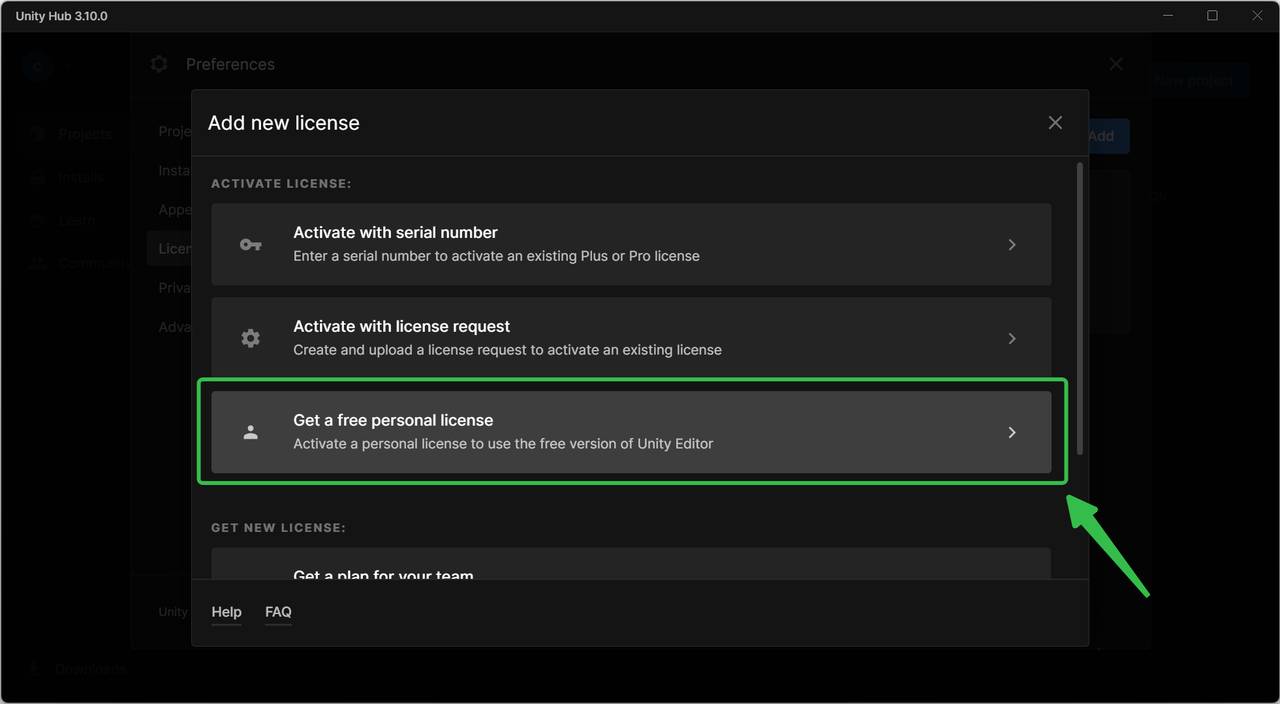Image resolution: width=1280 pixels, height=704 pixels.
Task: Click the Installs icon in the left sidebar
Action: point(37,177)
